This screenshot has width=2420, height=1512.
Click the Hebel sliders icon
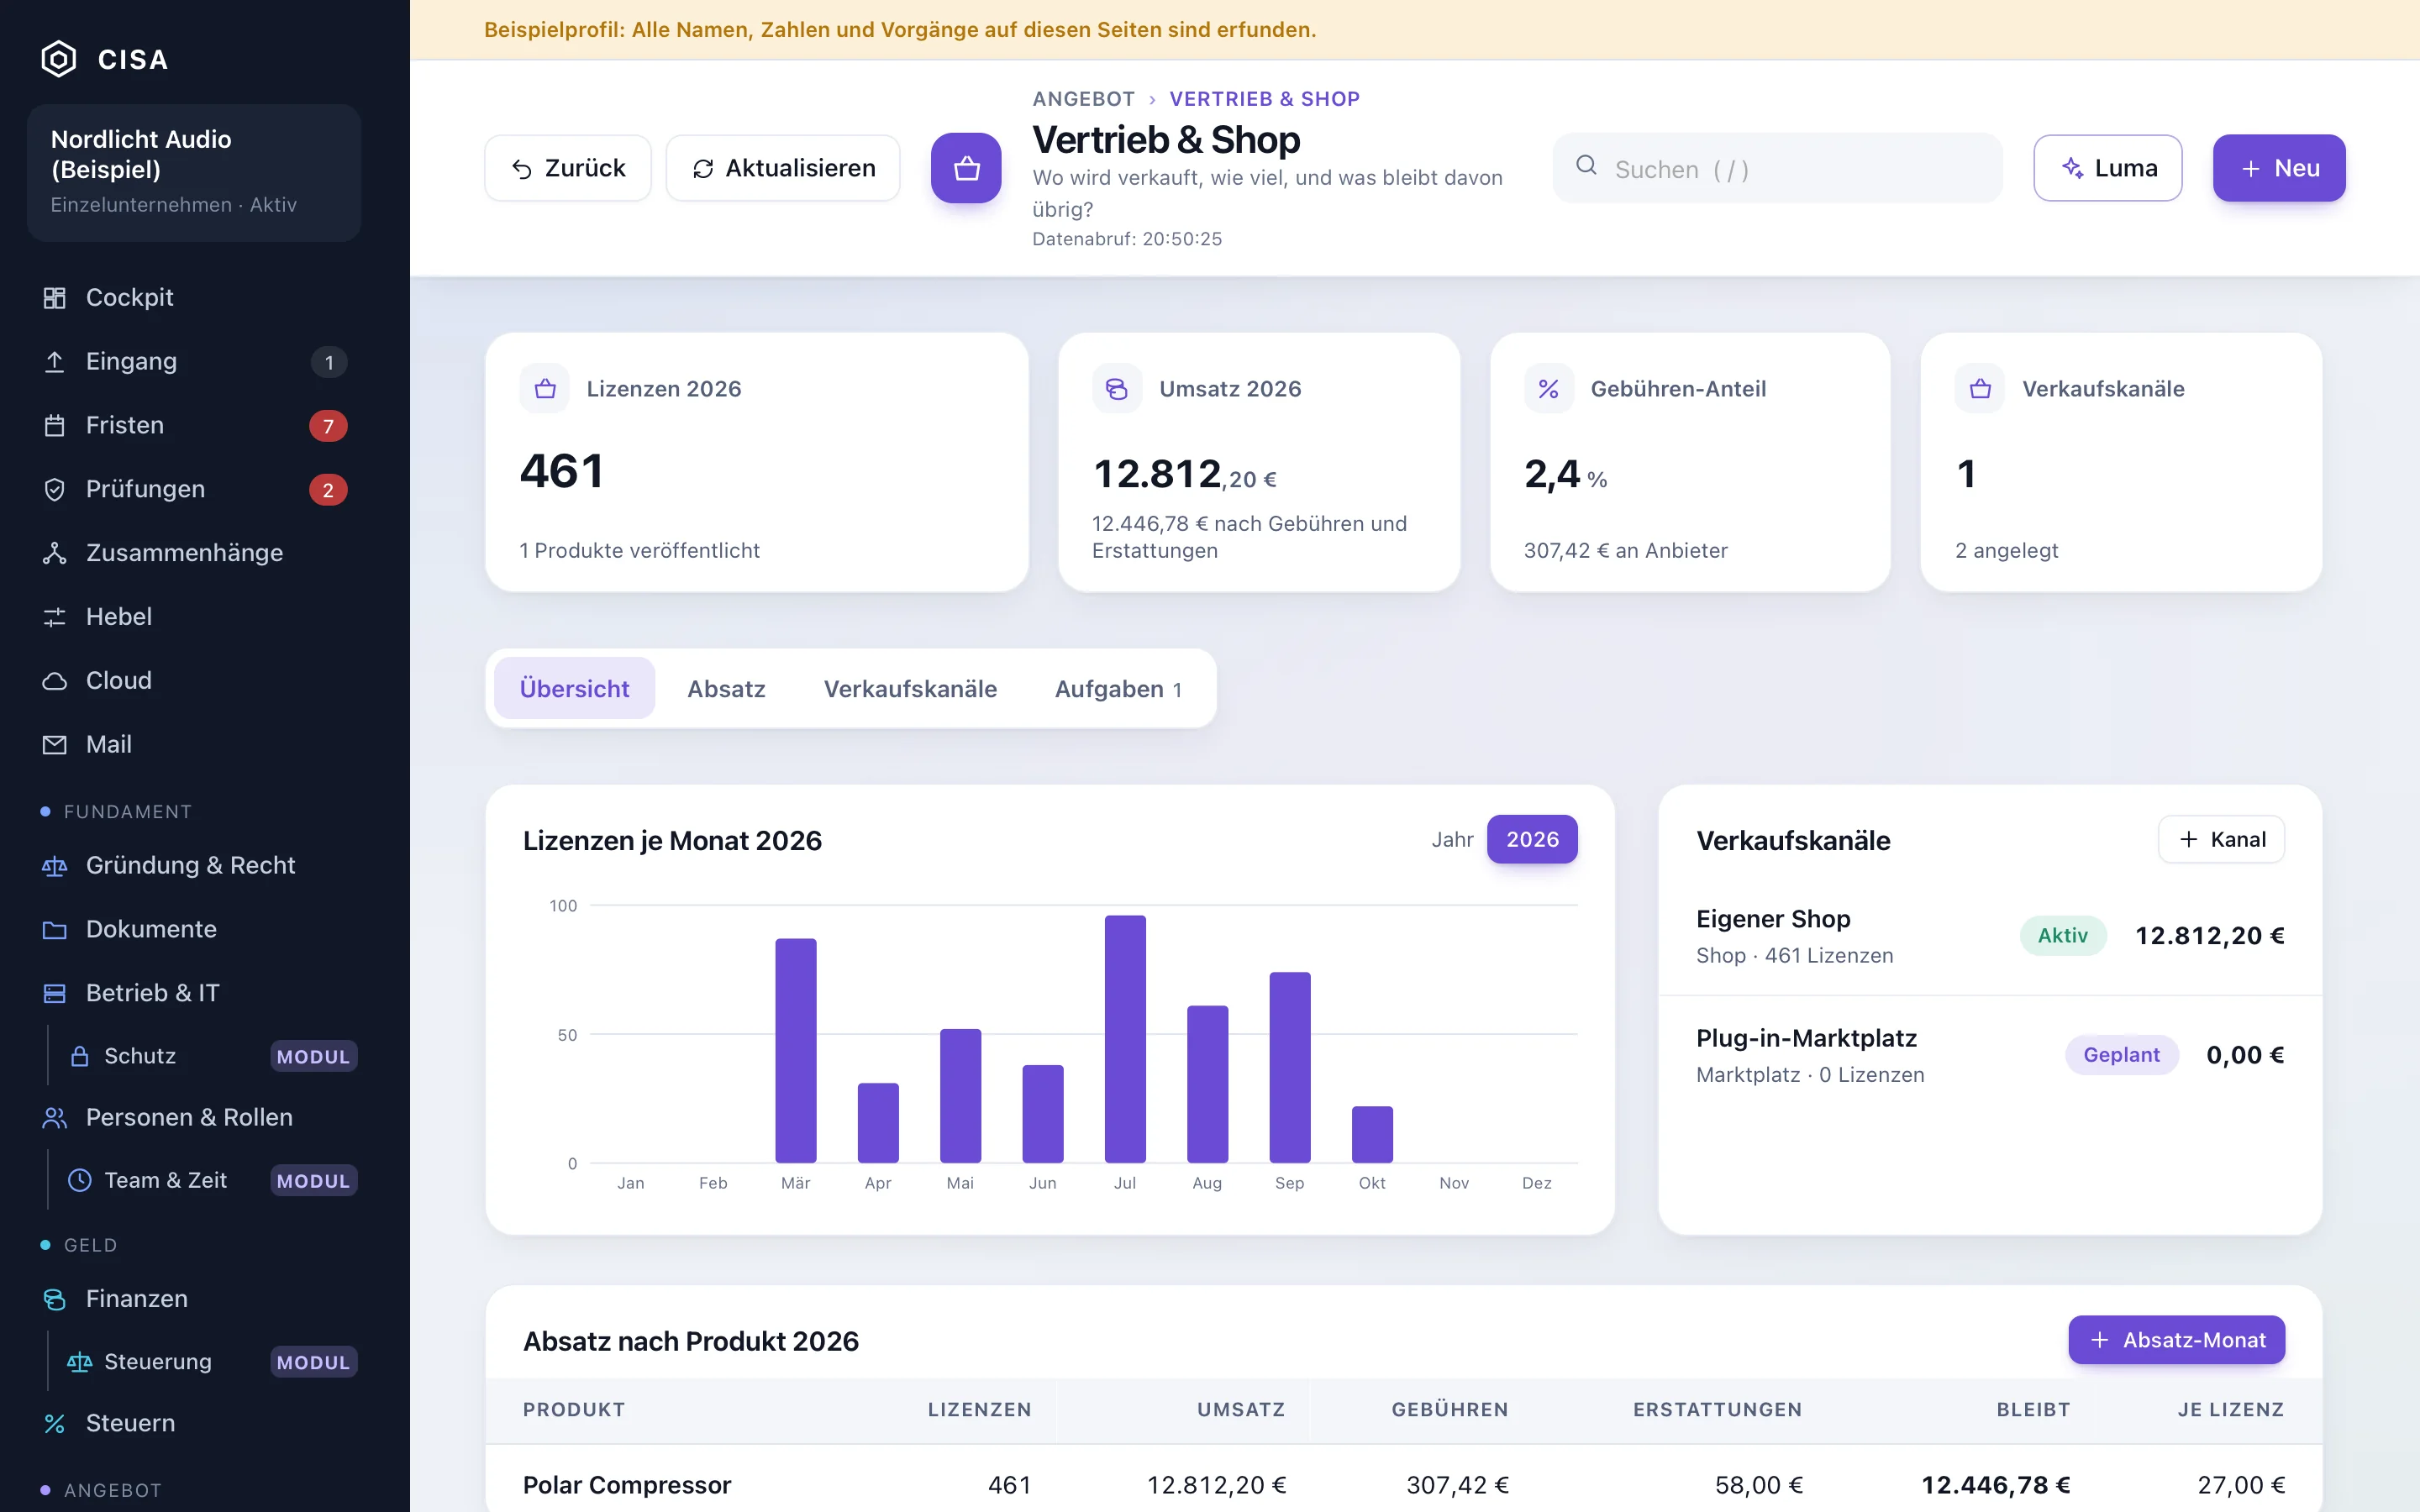click(54, 617)
